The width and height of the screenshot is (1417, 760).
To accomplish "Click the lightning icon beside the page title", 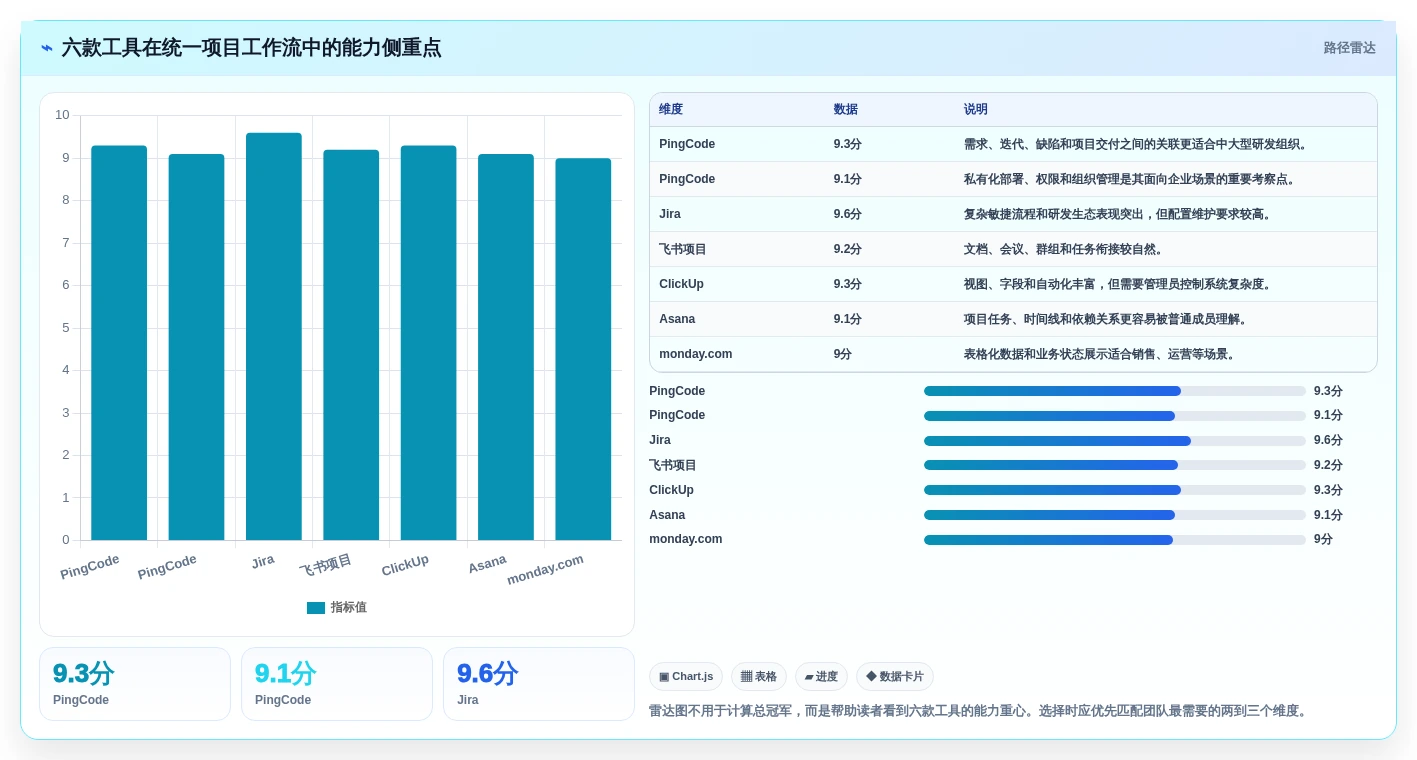I will (47, 48).
